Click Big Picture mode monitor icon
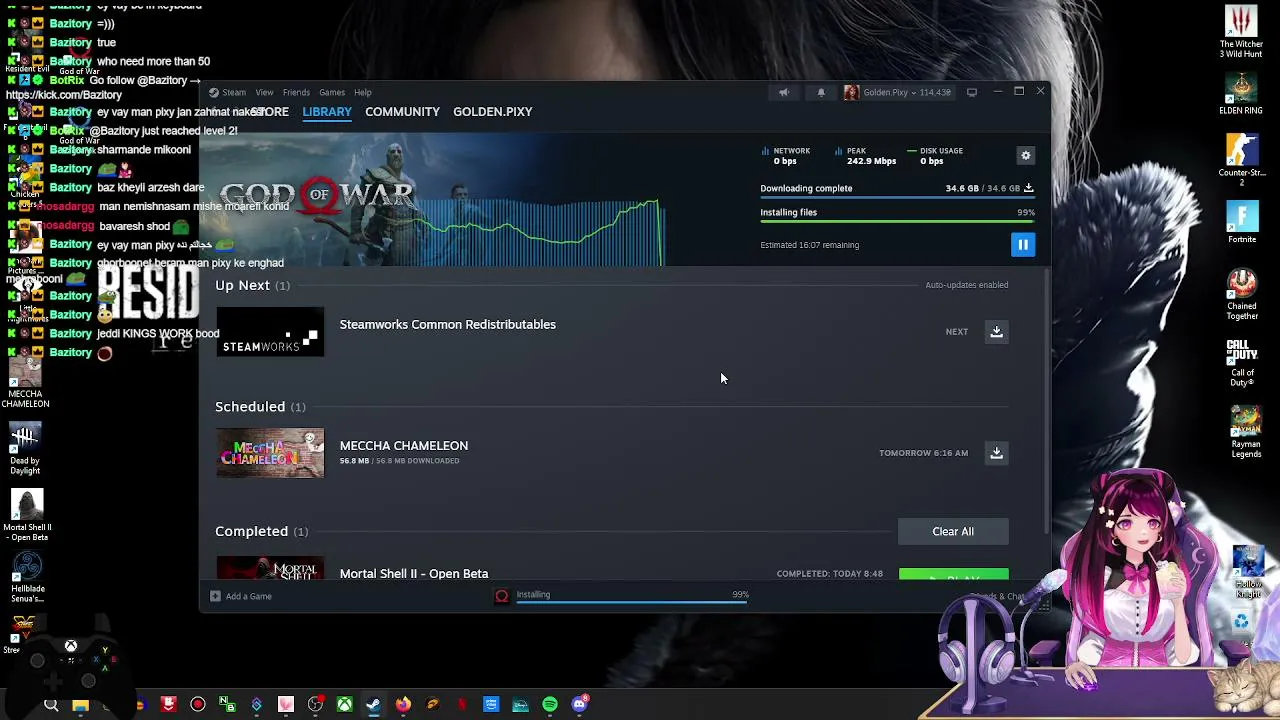Screen dimensions: 1280x720 [972, 92]
